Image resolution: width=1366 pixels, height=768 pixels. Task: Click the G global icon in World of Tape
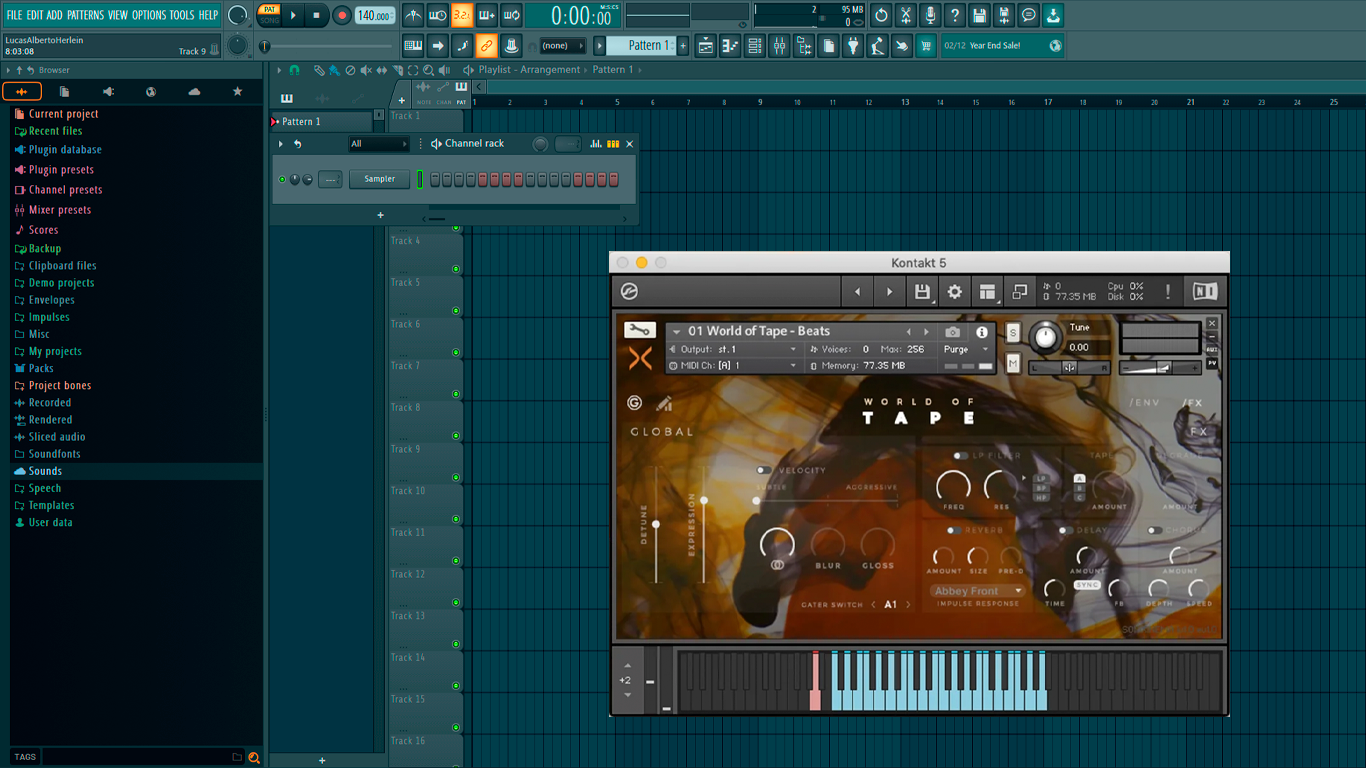(x=634, y=403)
